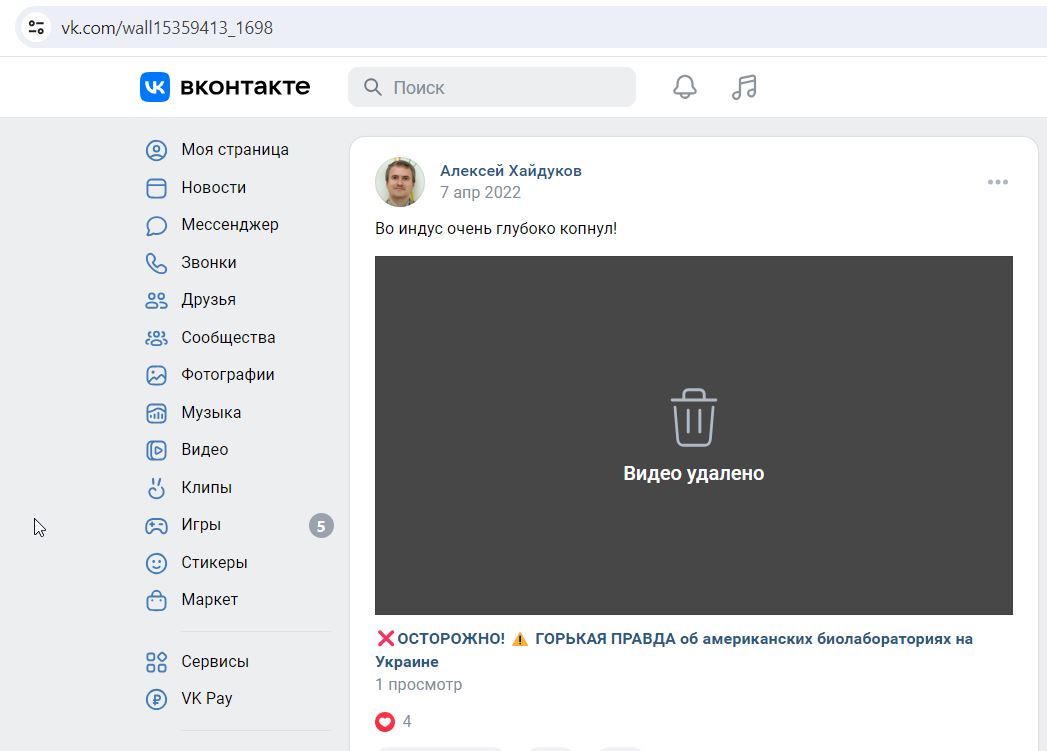This screenshot has height=751, width=1047.
Task: Click Видео удалено text on player
Action: coord(694,473)
